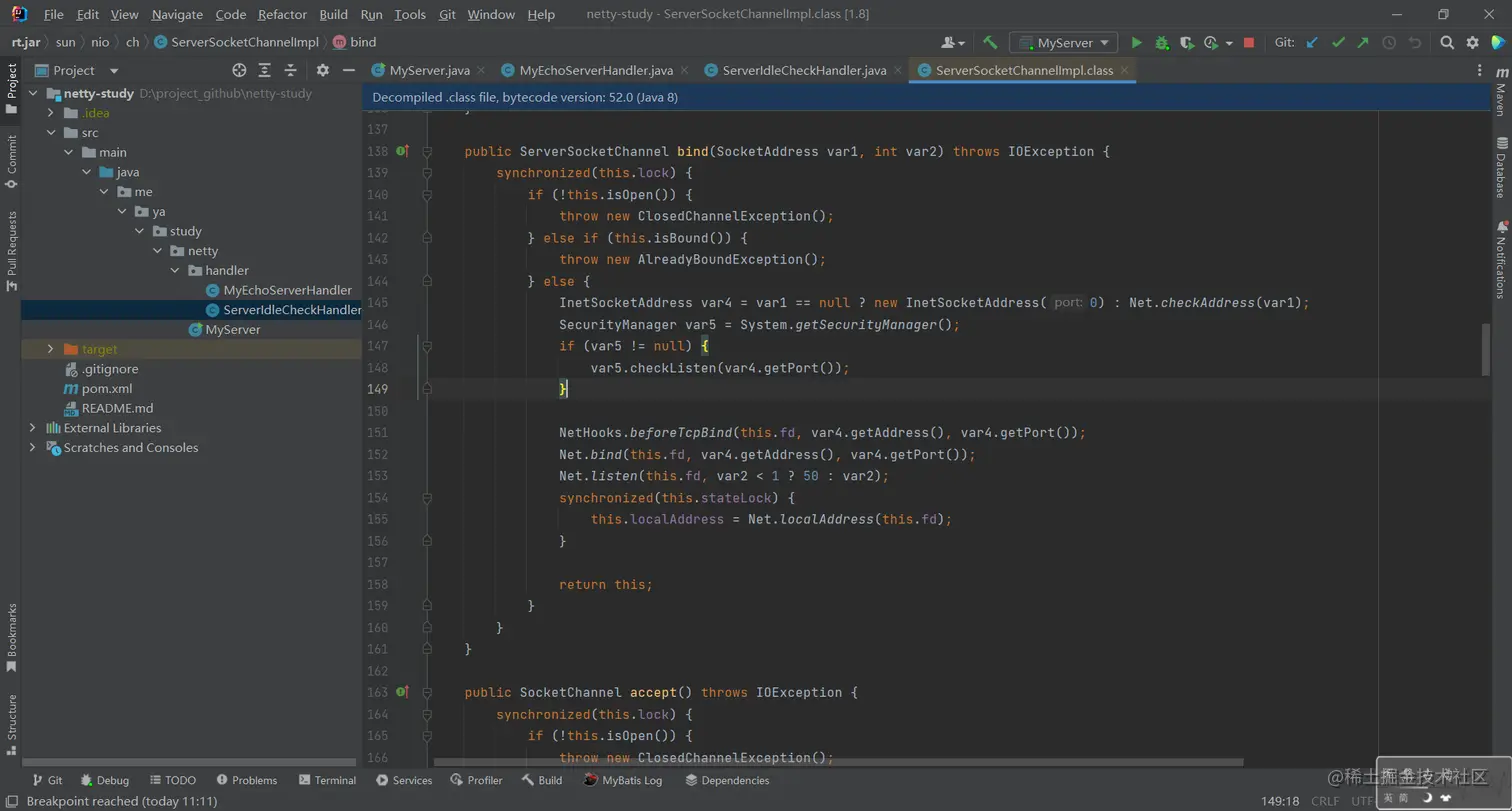Image resolution: width=1512 pixels, height=811 pixels.
Task: Click Collapse All in Project panel
Action: [x=291, y=70]
